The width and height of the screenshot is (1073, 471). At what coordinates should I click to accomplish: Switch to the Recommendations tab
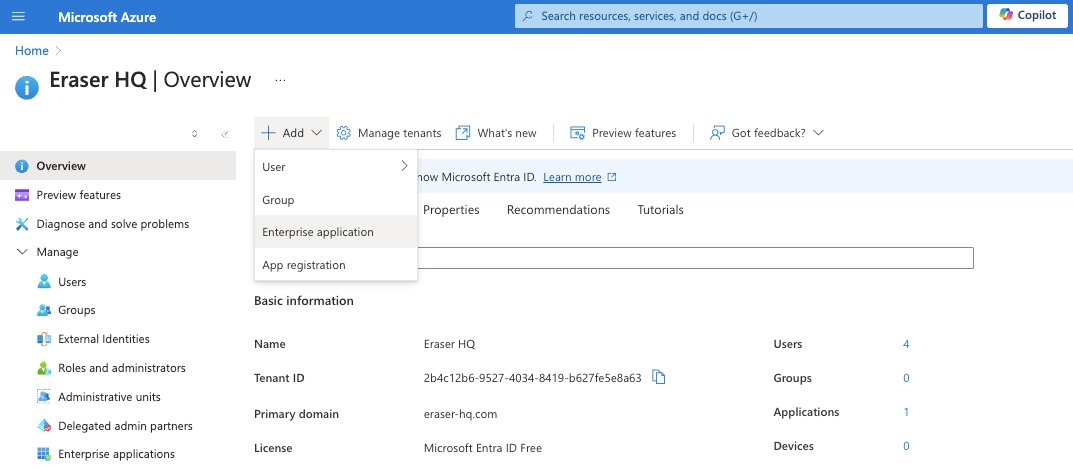point(558,209)
